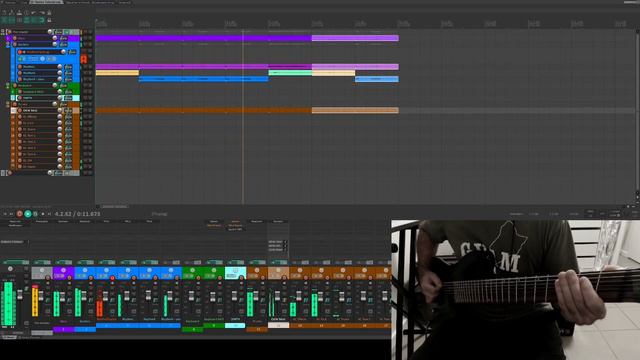Click the red Record transport button
This screenshot has height=360, width=640.
pos(20,214)
